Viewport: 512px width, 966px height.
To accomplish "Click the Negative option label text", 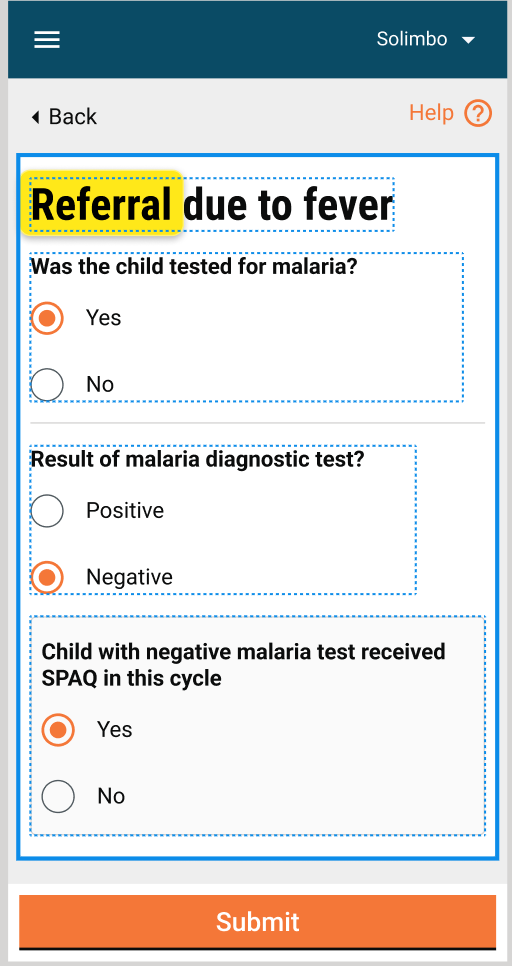I will (129, 577).
